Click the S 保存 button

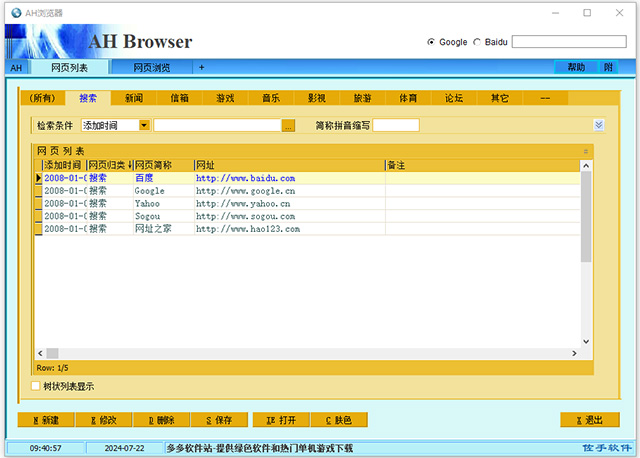(x=219, y=420)
